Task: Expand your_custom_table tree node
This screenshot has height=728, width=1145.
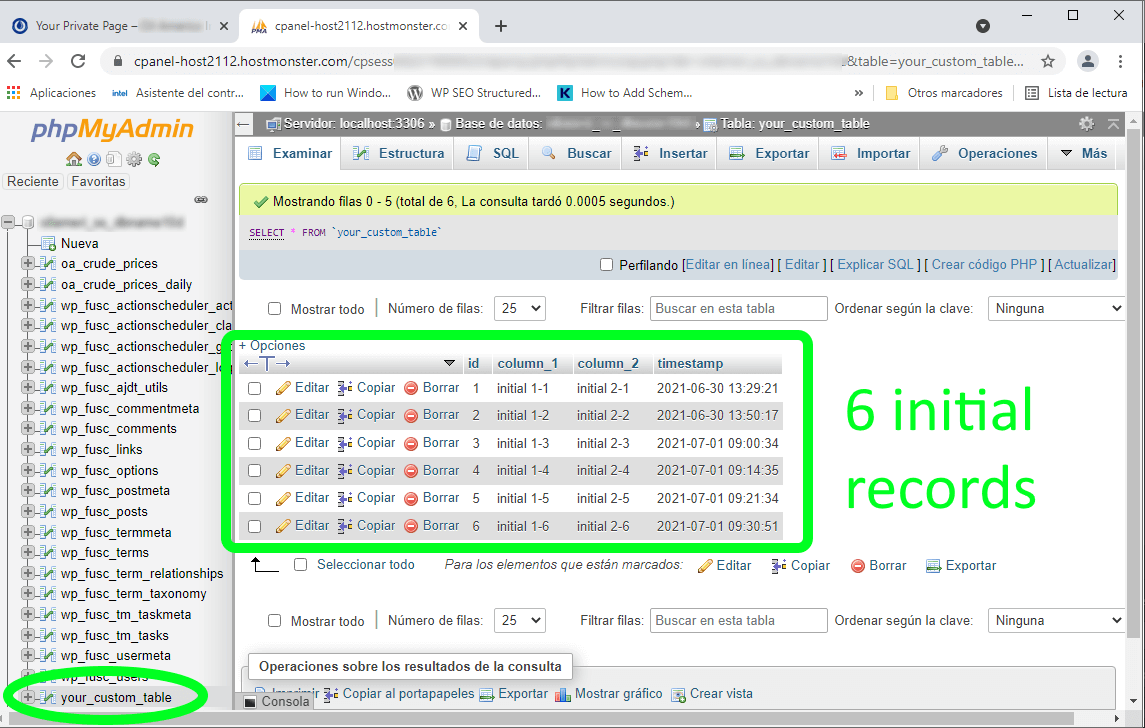Action: point(28,697)
